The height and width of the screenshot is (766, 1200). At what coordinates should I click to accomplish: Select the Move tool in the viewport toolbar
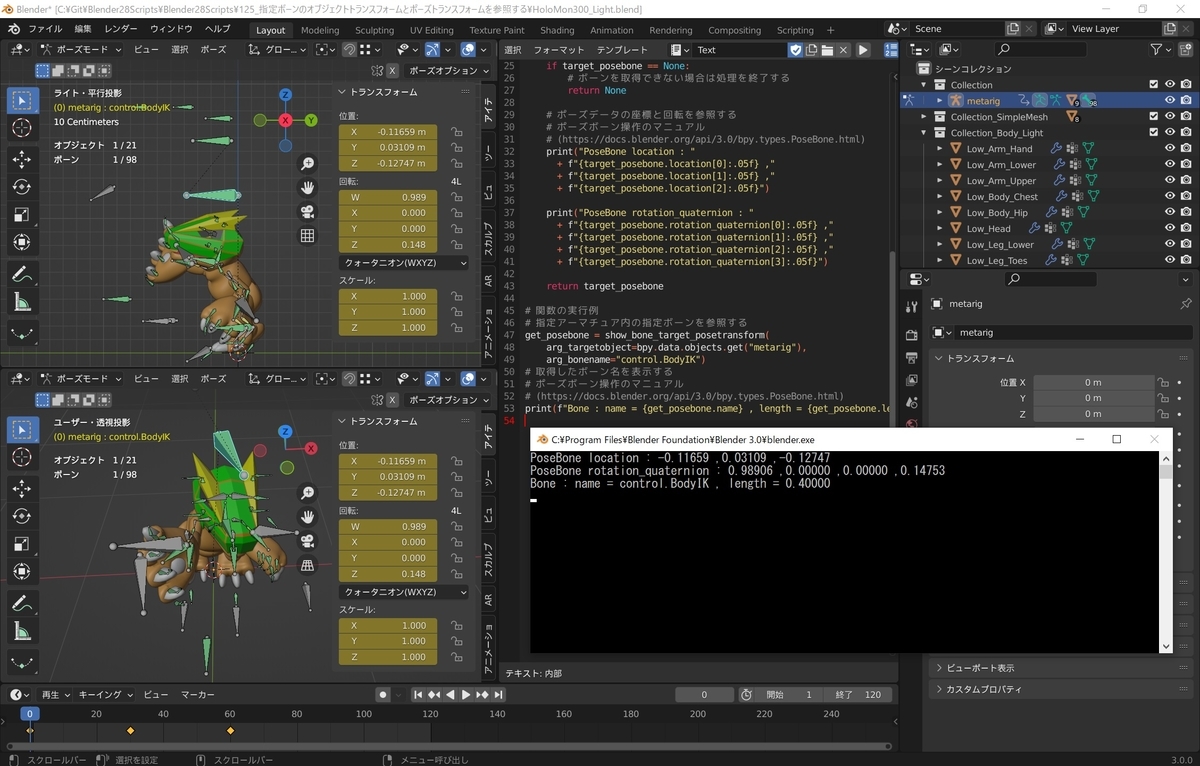pos(22,156)
